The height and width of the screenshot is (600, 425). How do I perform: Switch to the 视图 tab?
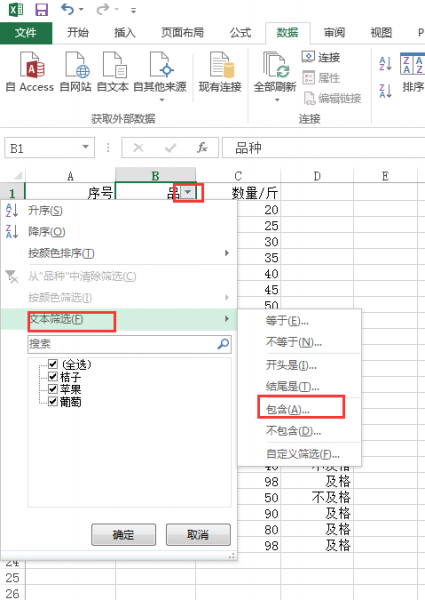click(381, 33)
